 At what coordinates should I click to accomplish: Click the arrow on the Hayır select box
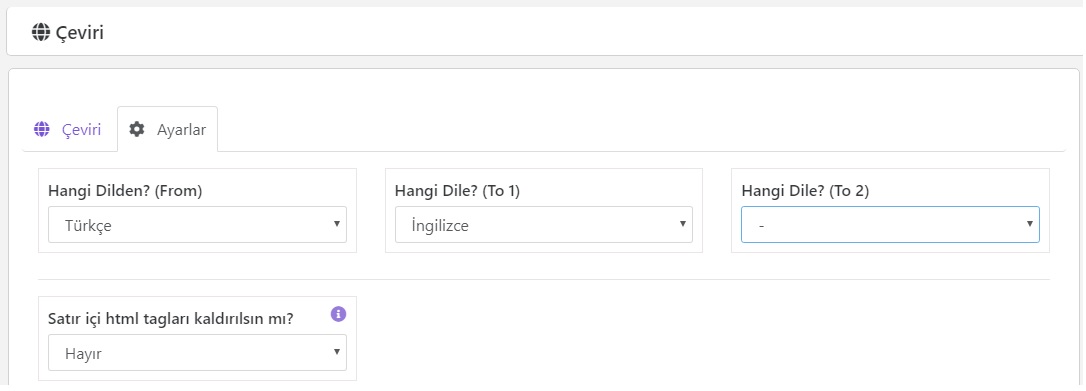337,352
